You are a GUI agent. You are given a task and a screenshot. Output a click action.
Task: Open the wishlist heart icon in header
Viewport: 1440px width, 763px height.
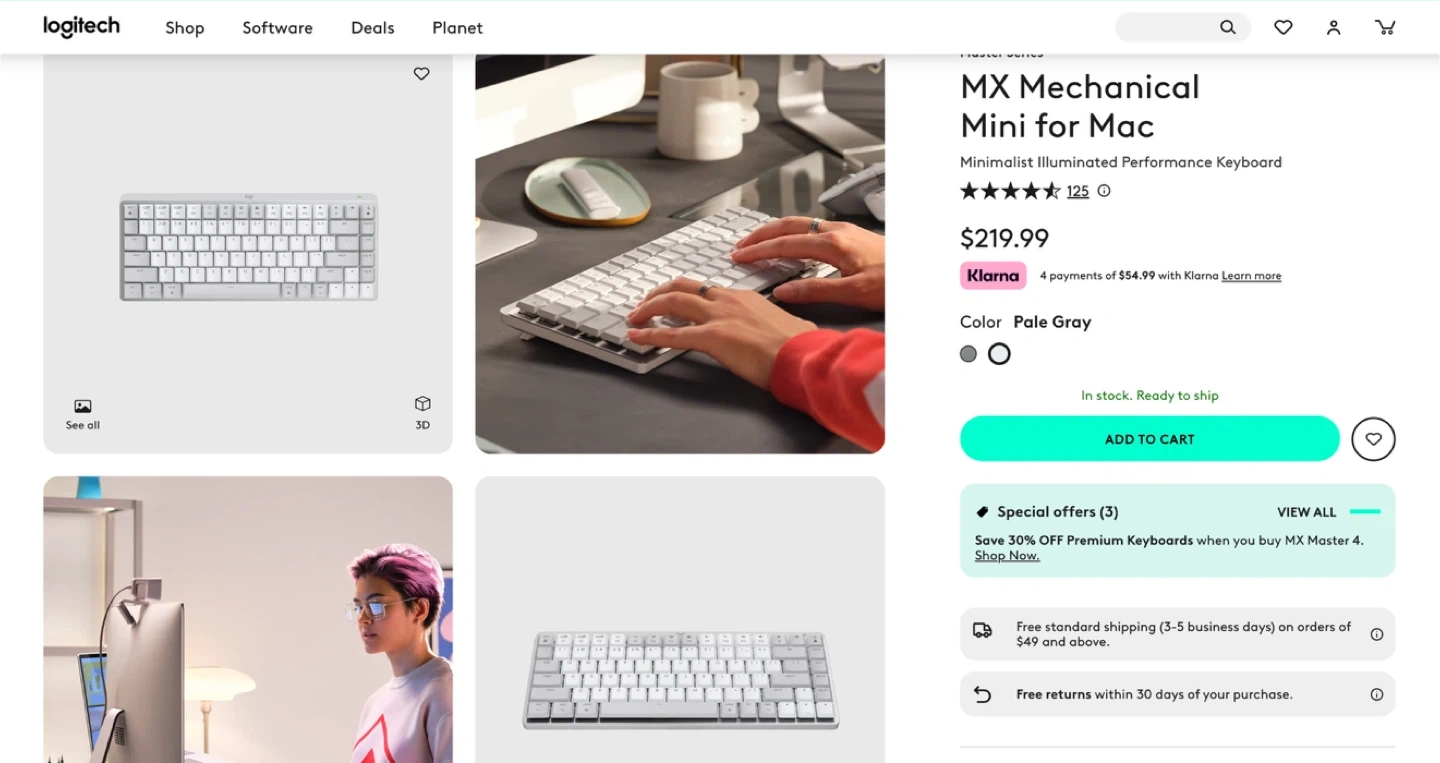(x=1283, y=28)
